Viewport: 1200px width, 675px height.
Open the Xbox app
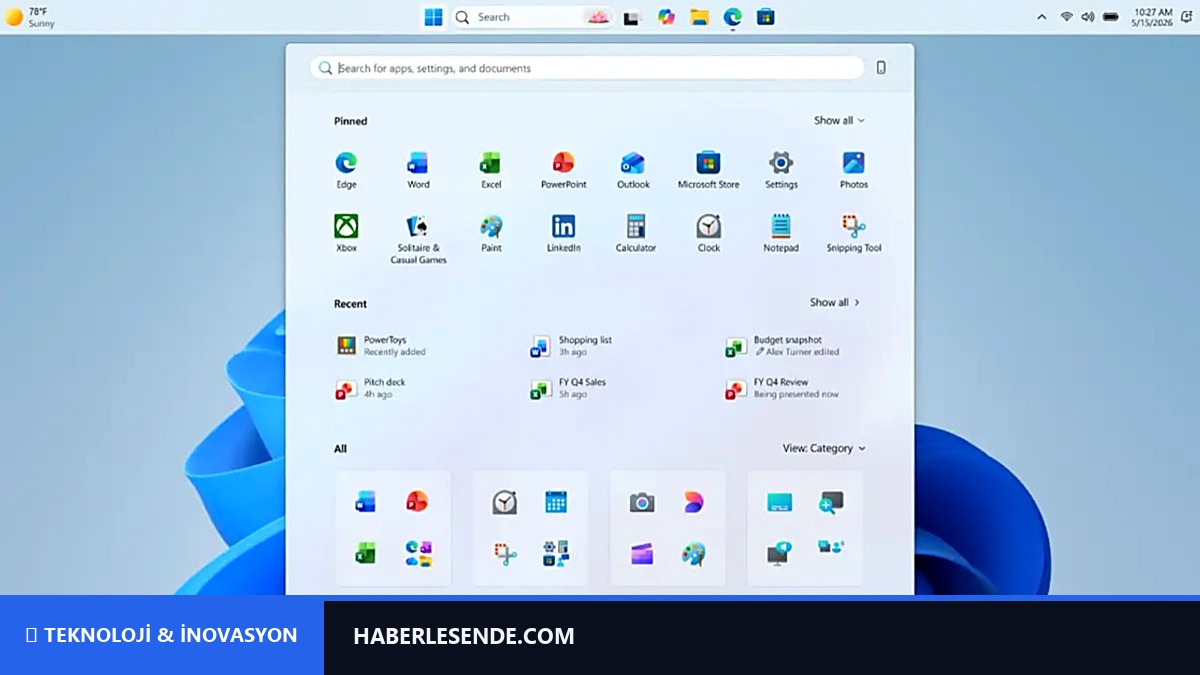[x=346, y=233]
